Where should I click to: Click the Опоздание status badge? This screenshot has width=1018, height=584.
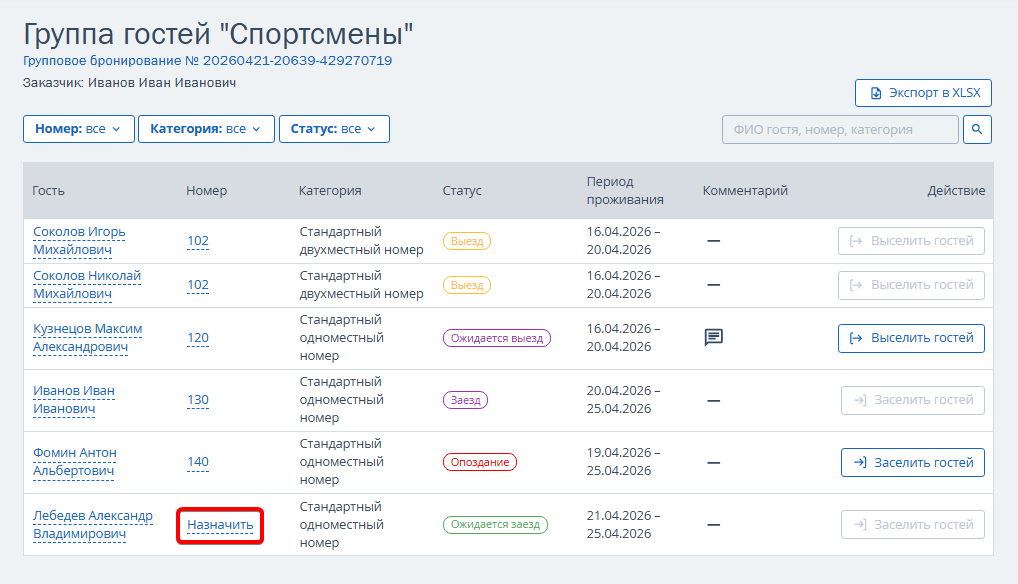pyautogui.click(x=480, y=462)
